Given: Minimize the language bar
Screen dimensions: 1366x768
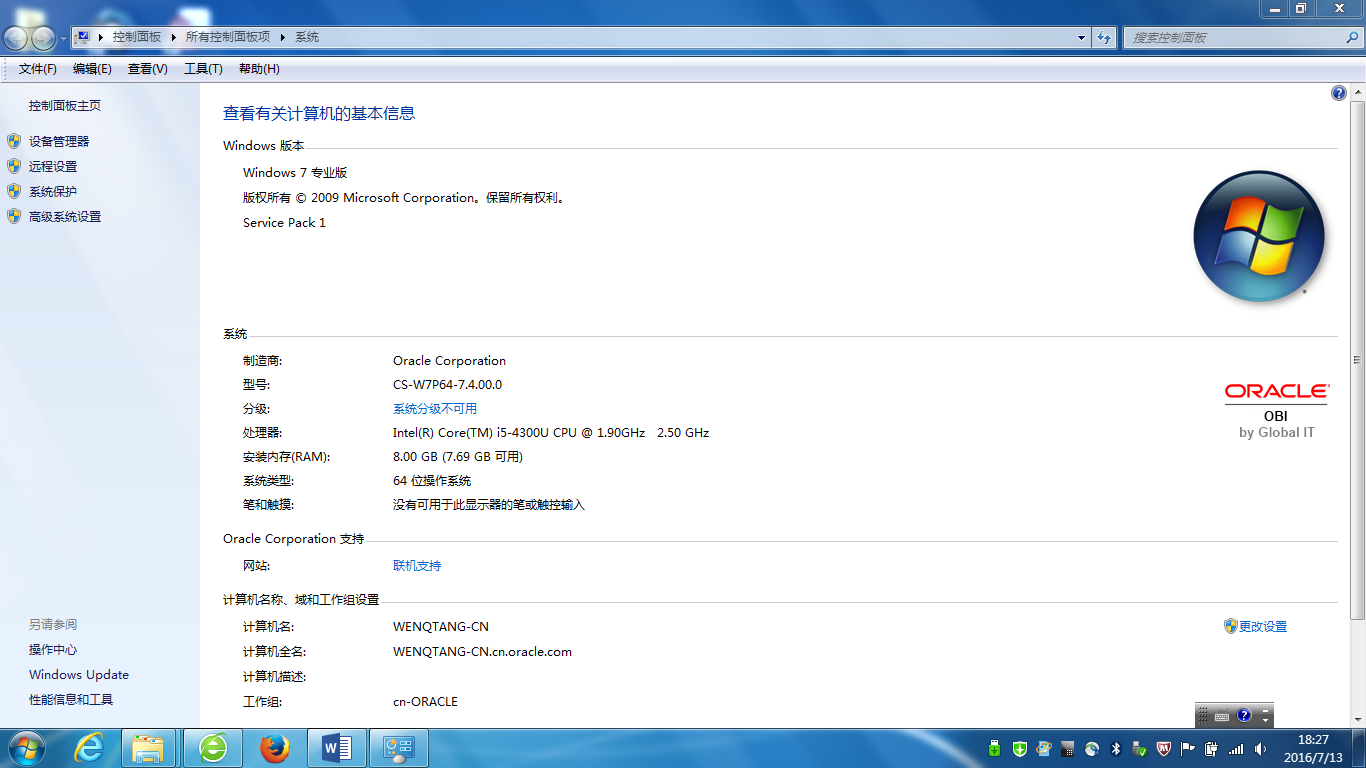Looking at the screenshot, I should point(1266,710).
